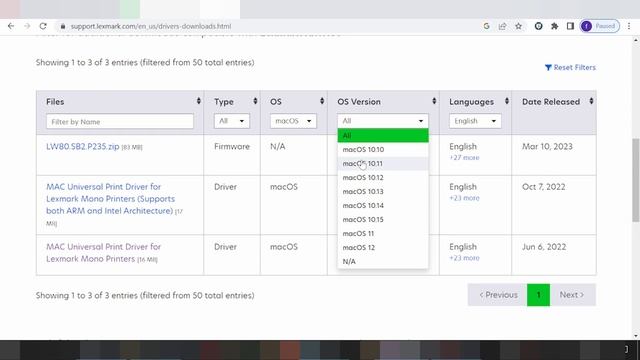This screenshot has width=640, height=360.
Task: Go back with the browser back arrow
Action: point(11,26)
